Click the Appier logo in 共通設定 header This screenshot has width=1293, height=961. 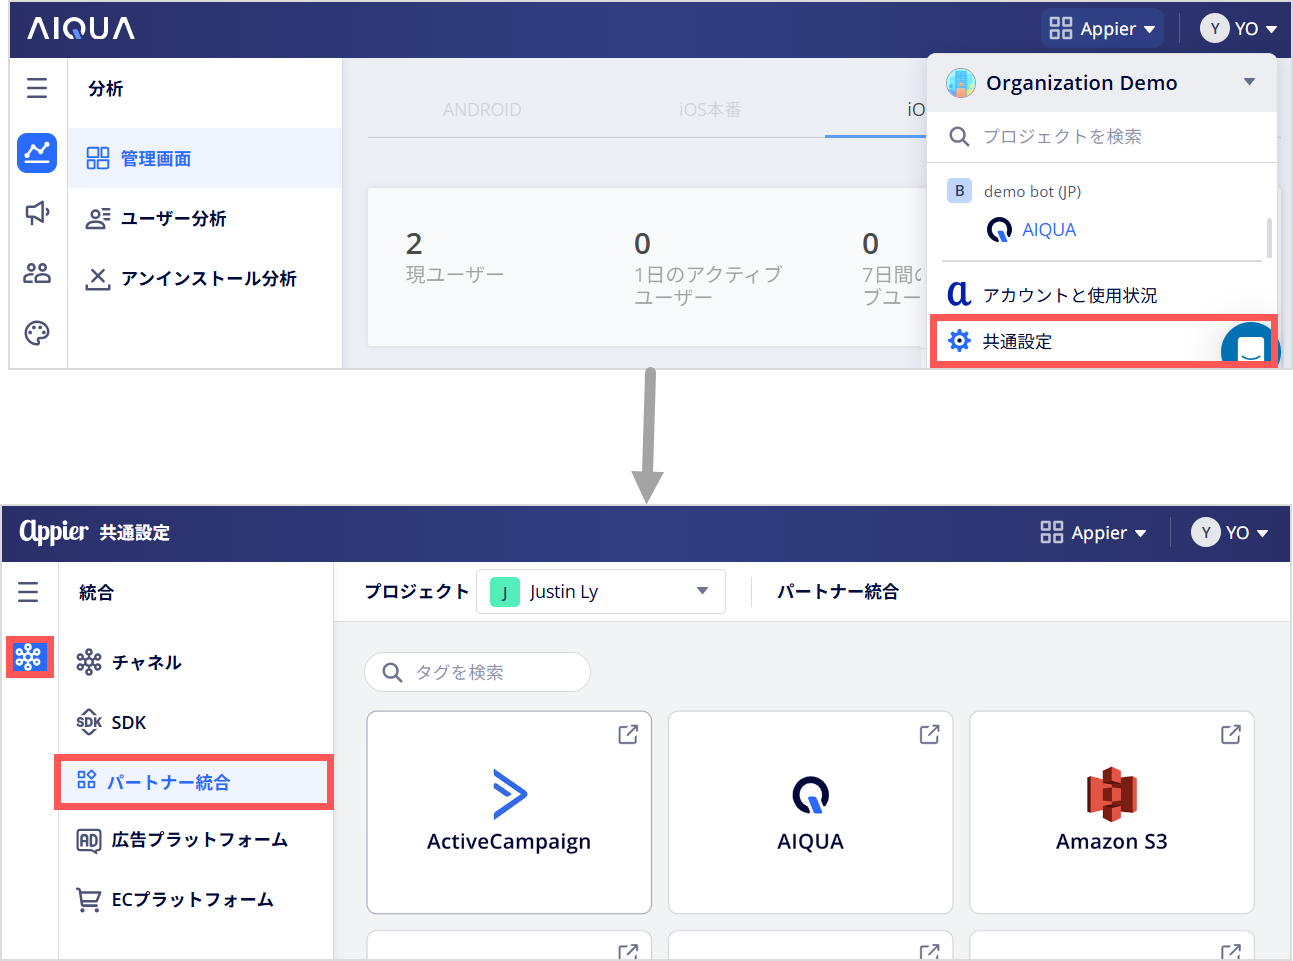(54, 531)
